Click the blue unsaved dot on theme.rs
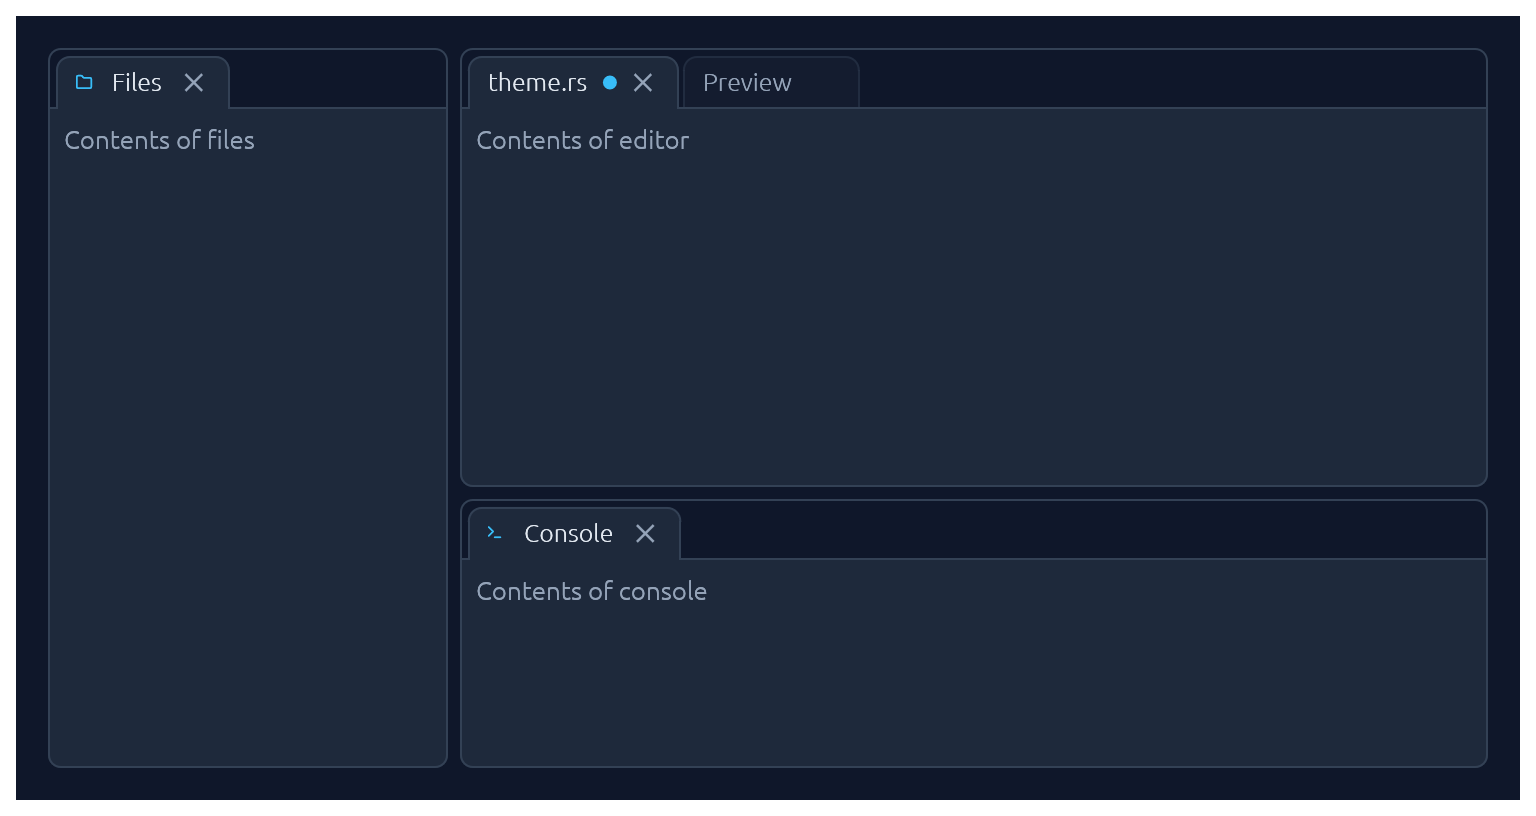 (x=610, y=82)
